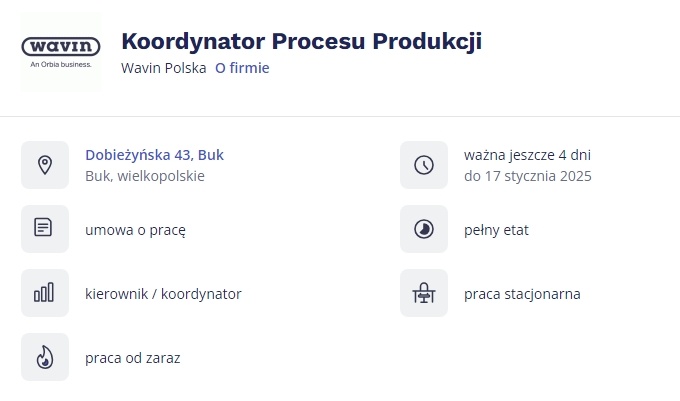The width and height of the screenshot is (680, 401).
Task: Click the location pin icon
Action: click(x=45, y=165)
